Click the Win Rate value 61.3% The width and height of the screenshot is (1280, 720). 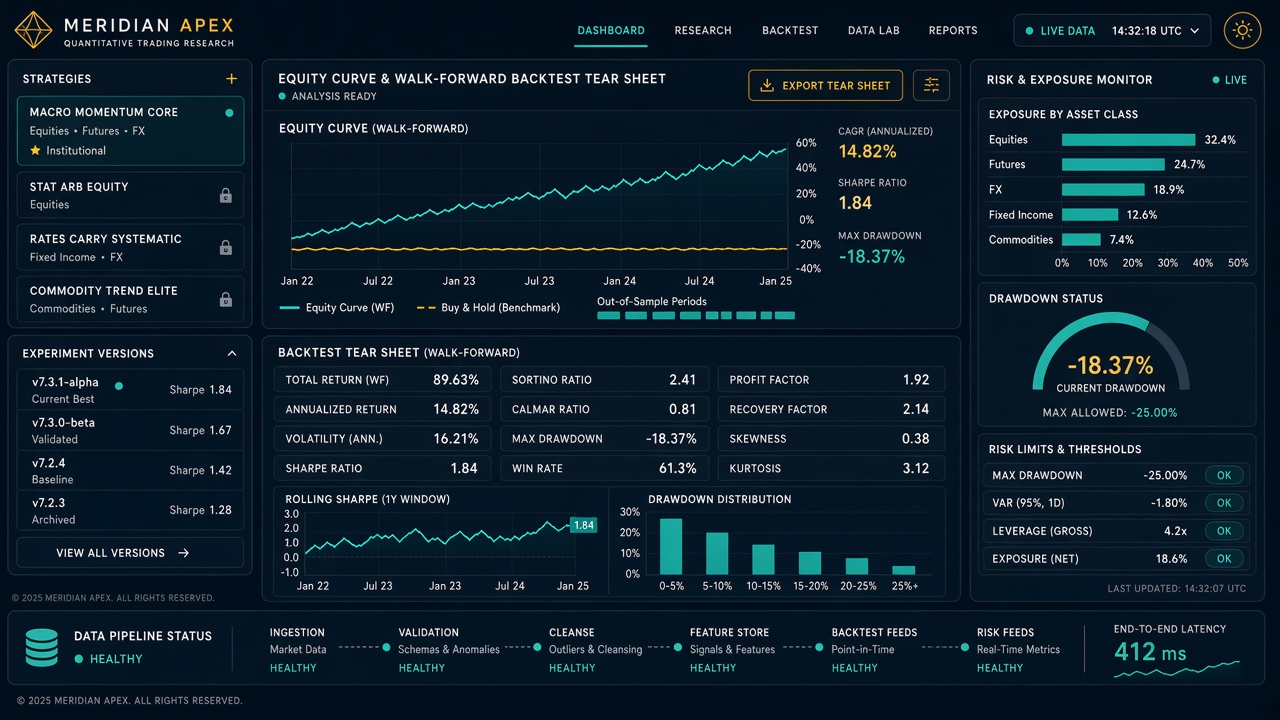click(x=678, y=468)
